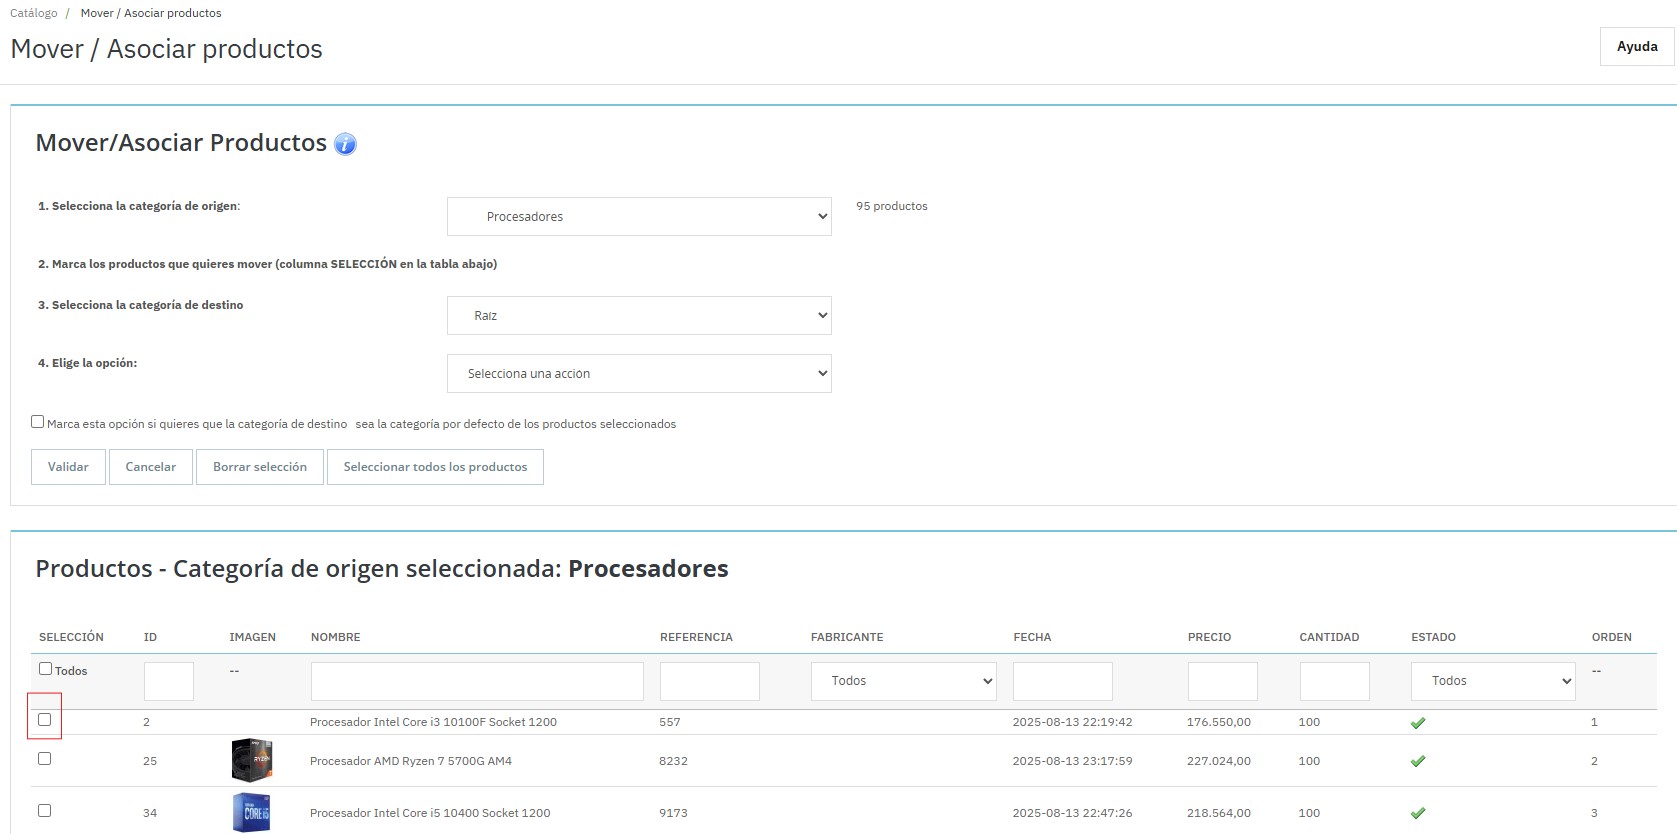Open the Fabricante filter dropdown
Image resolution: width=1677 pixels, height=834 pixels.
tap(903, 681)
